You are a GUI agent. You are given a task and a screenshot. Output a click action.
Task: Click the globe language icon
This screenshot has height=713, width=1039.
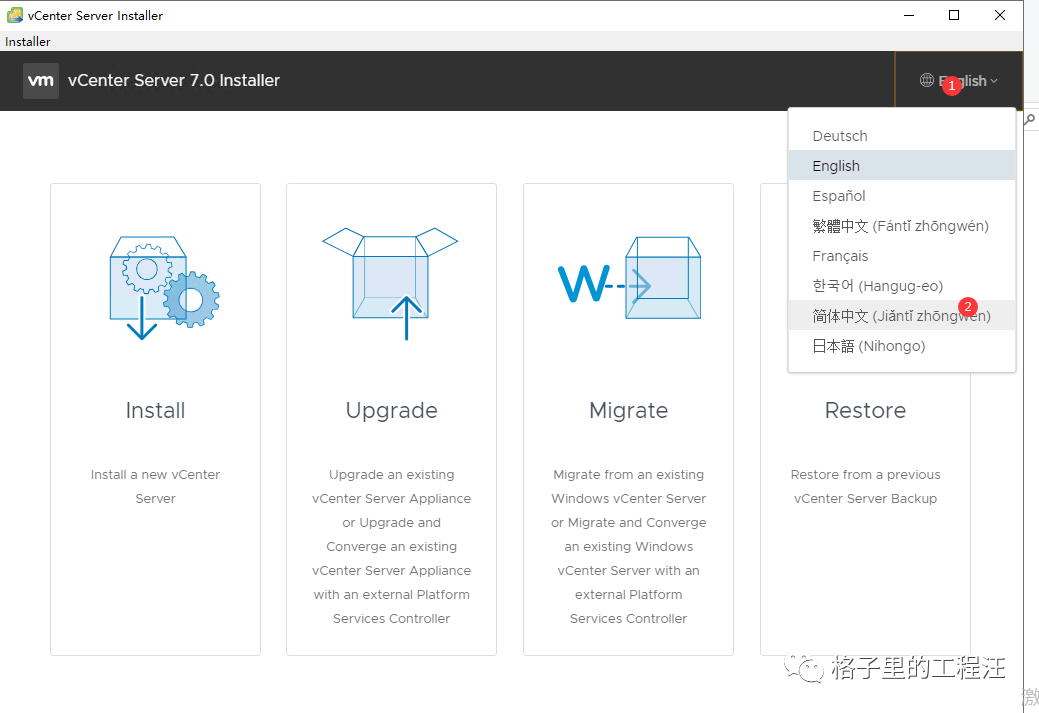pyautogui.click(x=926, y=80)
